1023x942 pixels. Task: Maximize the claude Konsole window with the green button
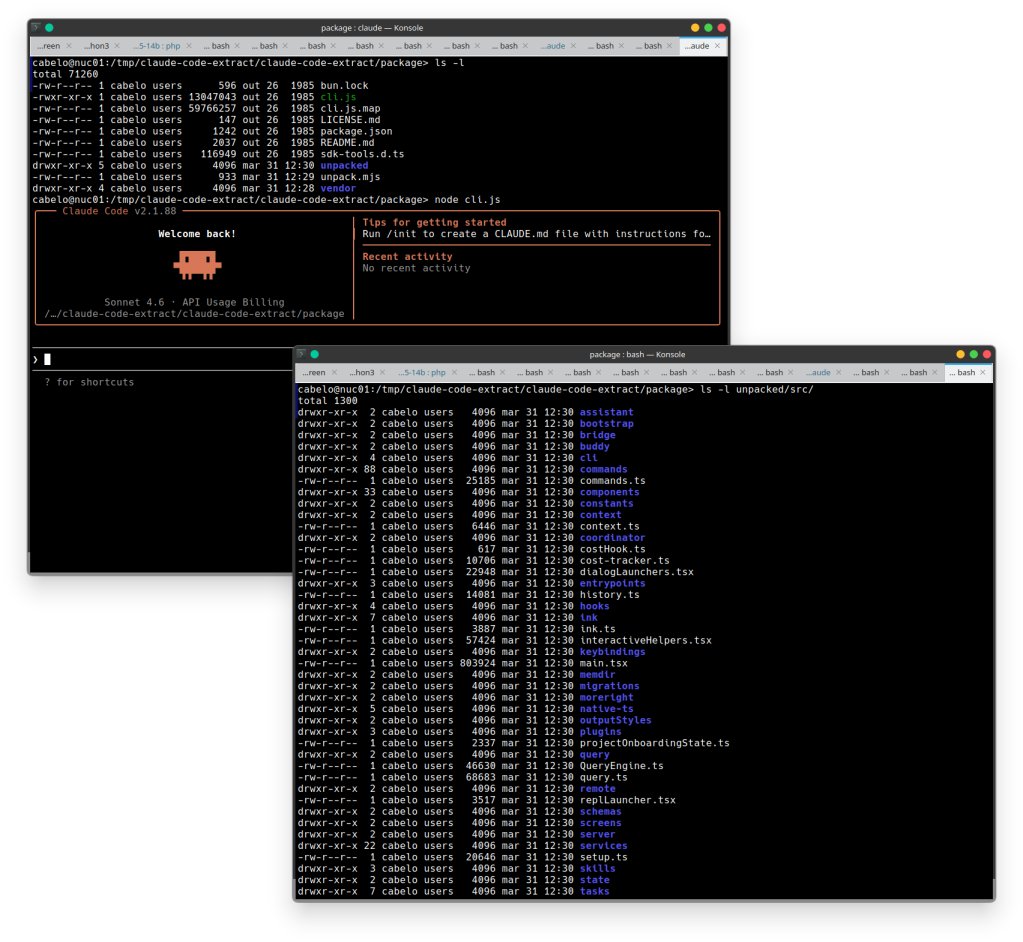708,27
